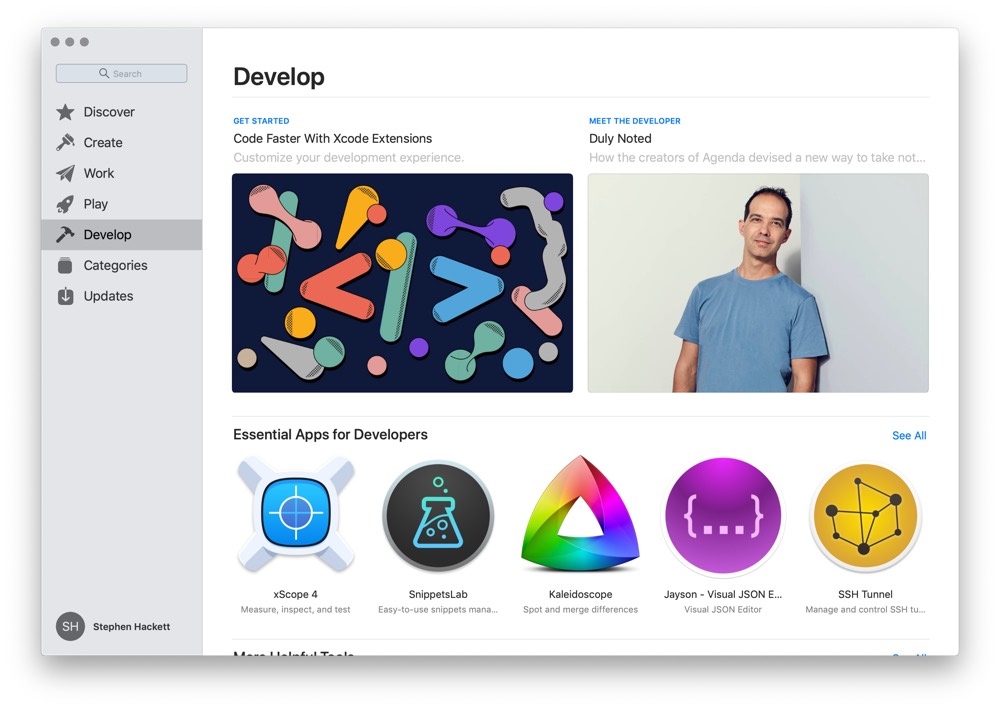The height and width of the screenshot is (710, 1000).
Task: Click the SnippetsLab flask icon
Action: pos(438,516)
